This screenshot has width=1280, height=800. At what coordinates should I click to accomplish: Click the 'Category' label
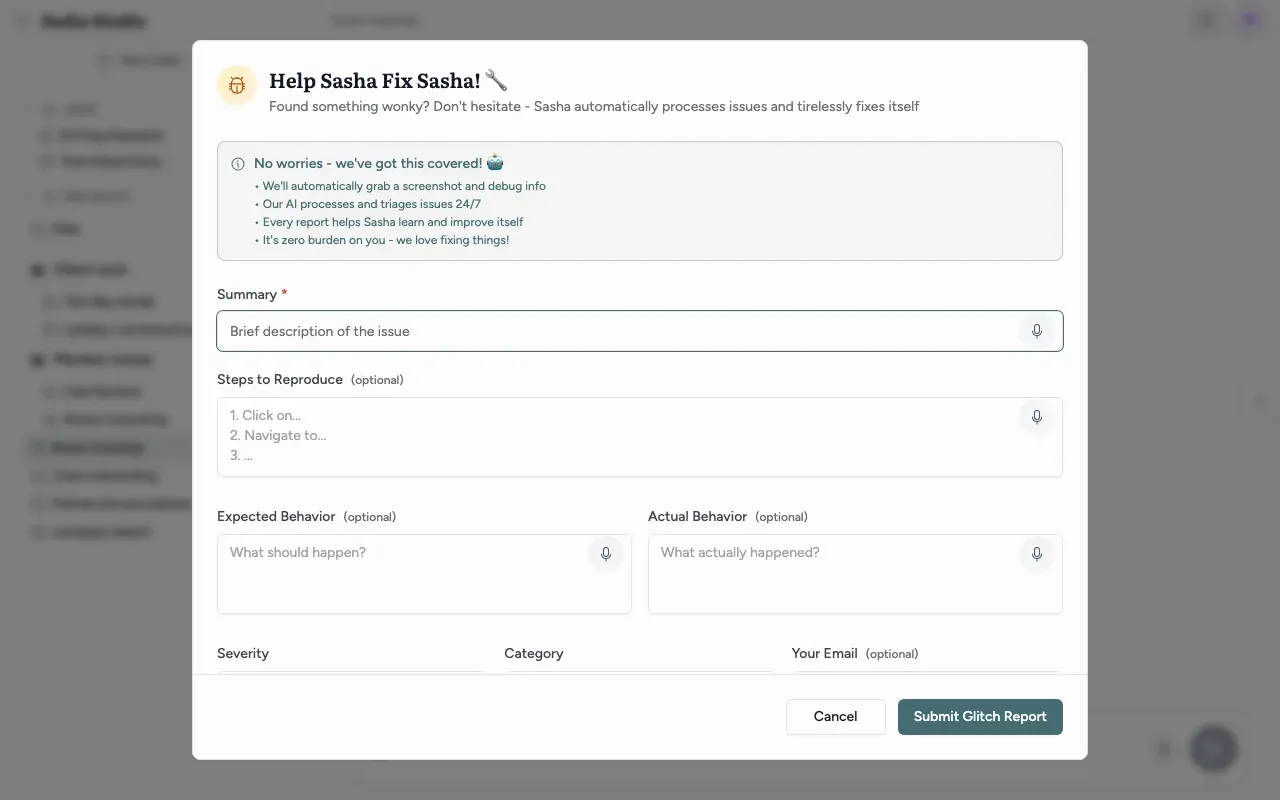(534, 654)
